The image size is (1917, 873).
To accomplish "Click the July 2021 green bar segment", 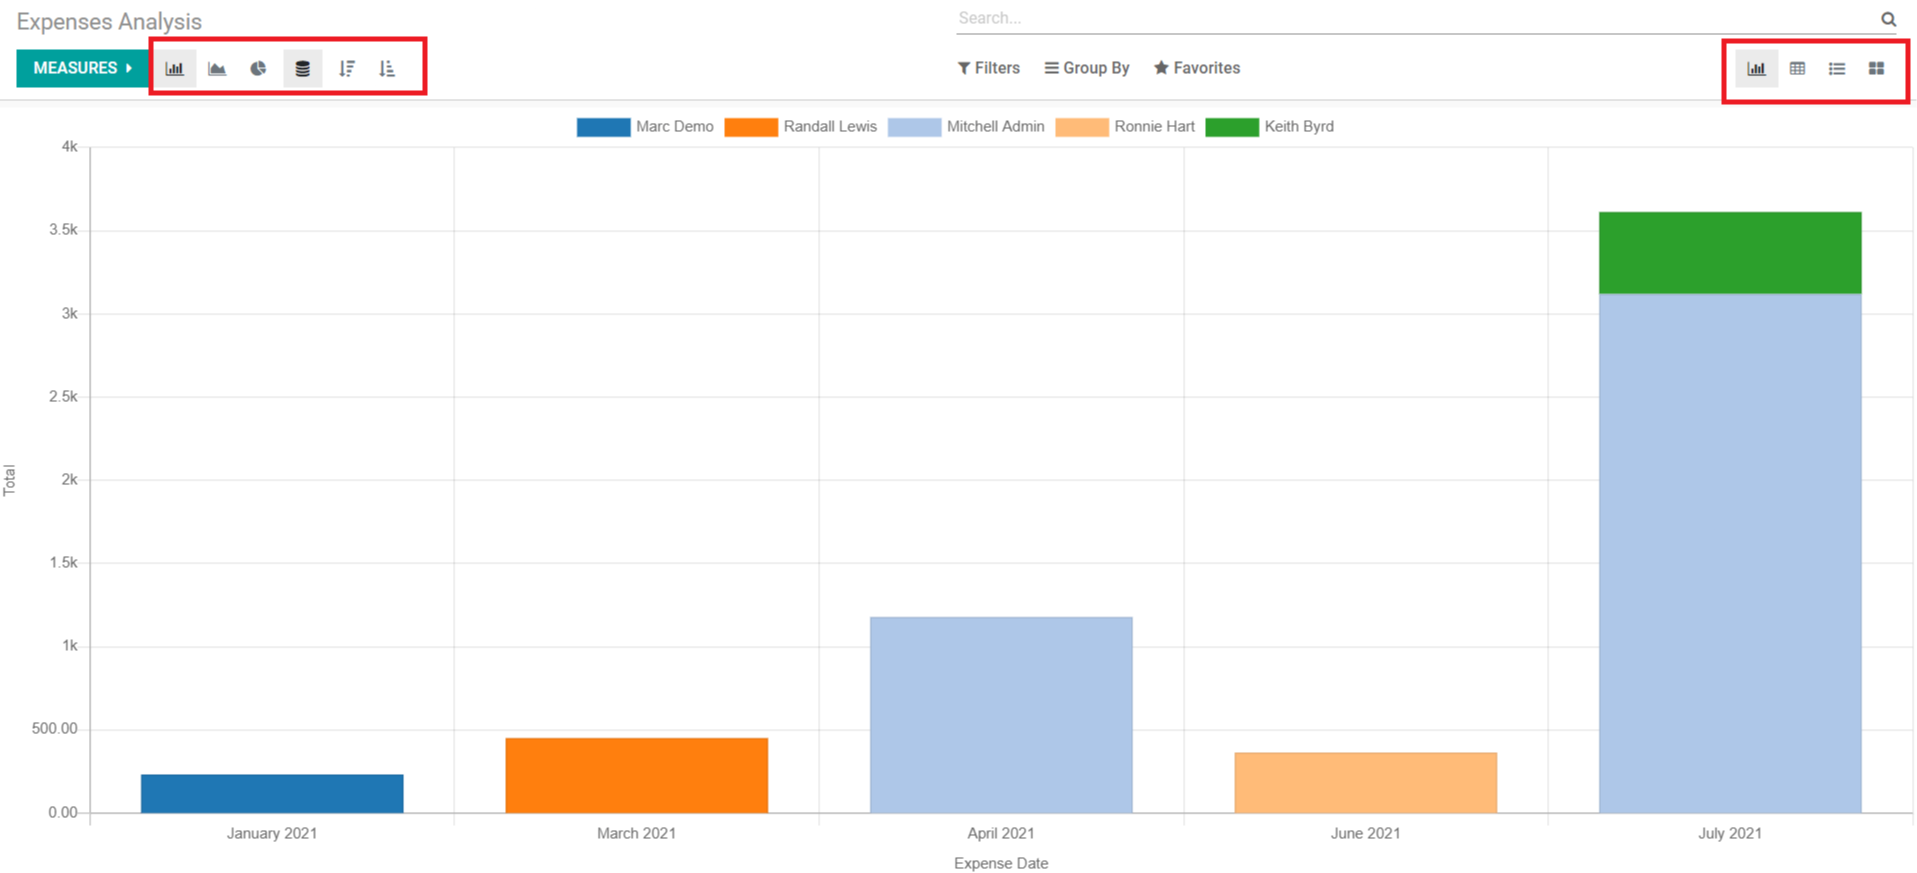I will [x=1729, y=252].
